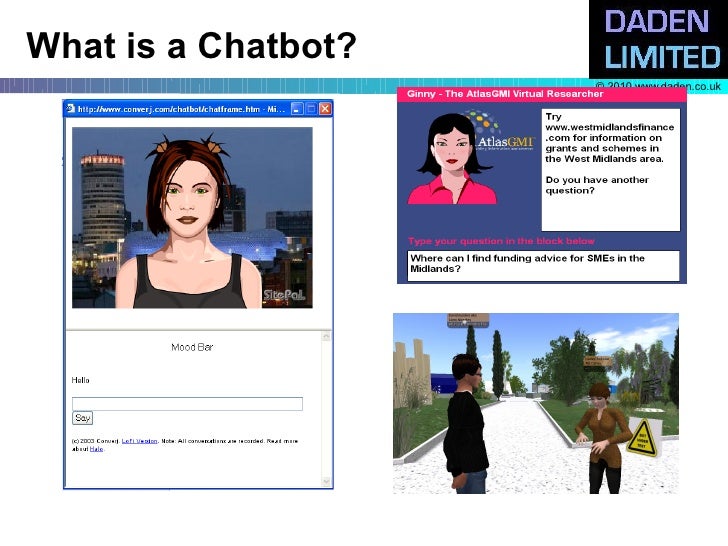Image resolution: width=728 pixels, height=546 pixels.
Task: Minimize the converj chatbot window
Action: click(297, 109)
